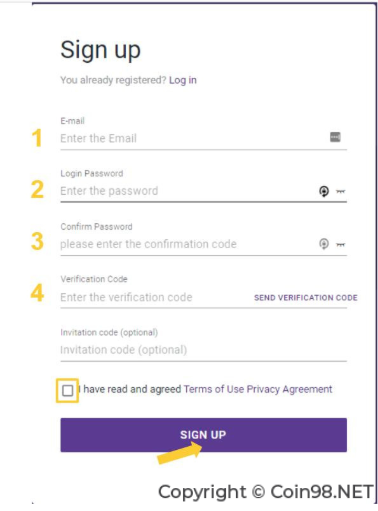Open the Terms of Use link
Image resolution: width=378 pixels, height=511 pixels.
(x=214, y=389)
